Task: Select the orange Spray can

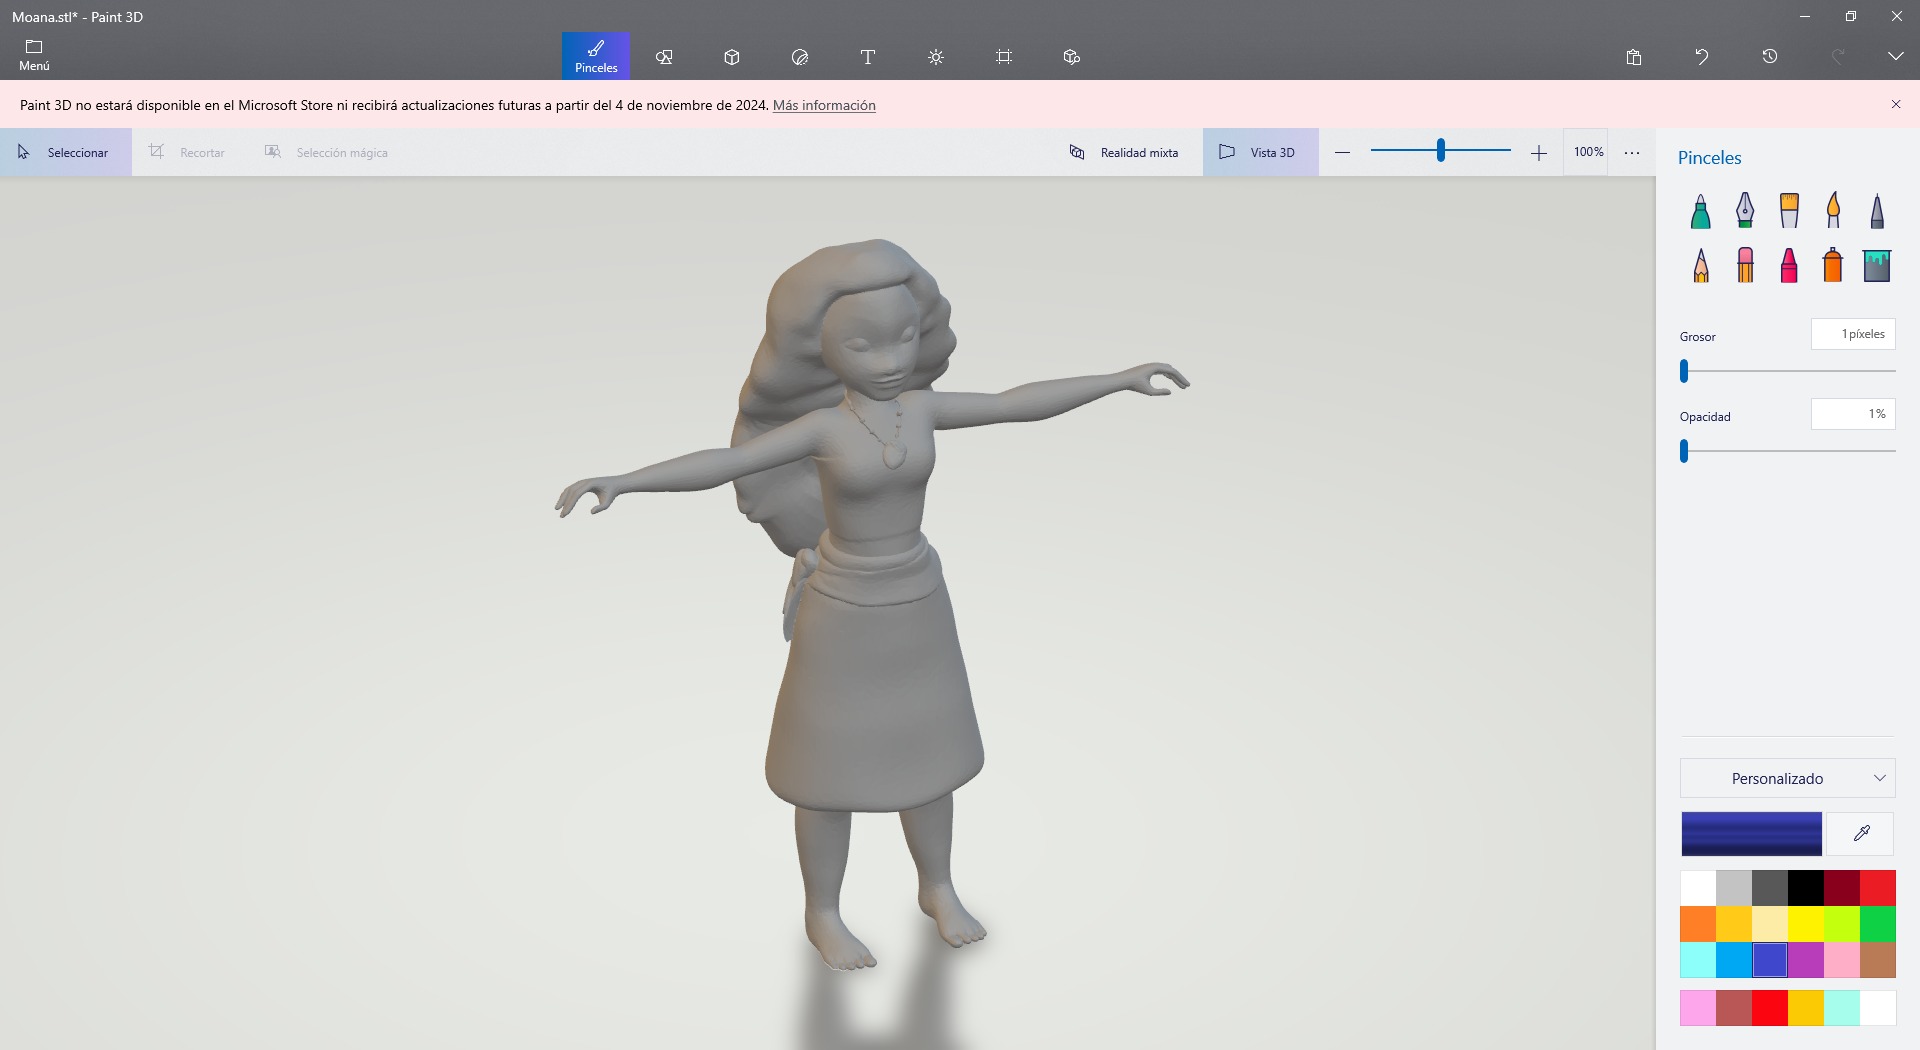Action: click(x=1833, y=265)
